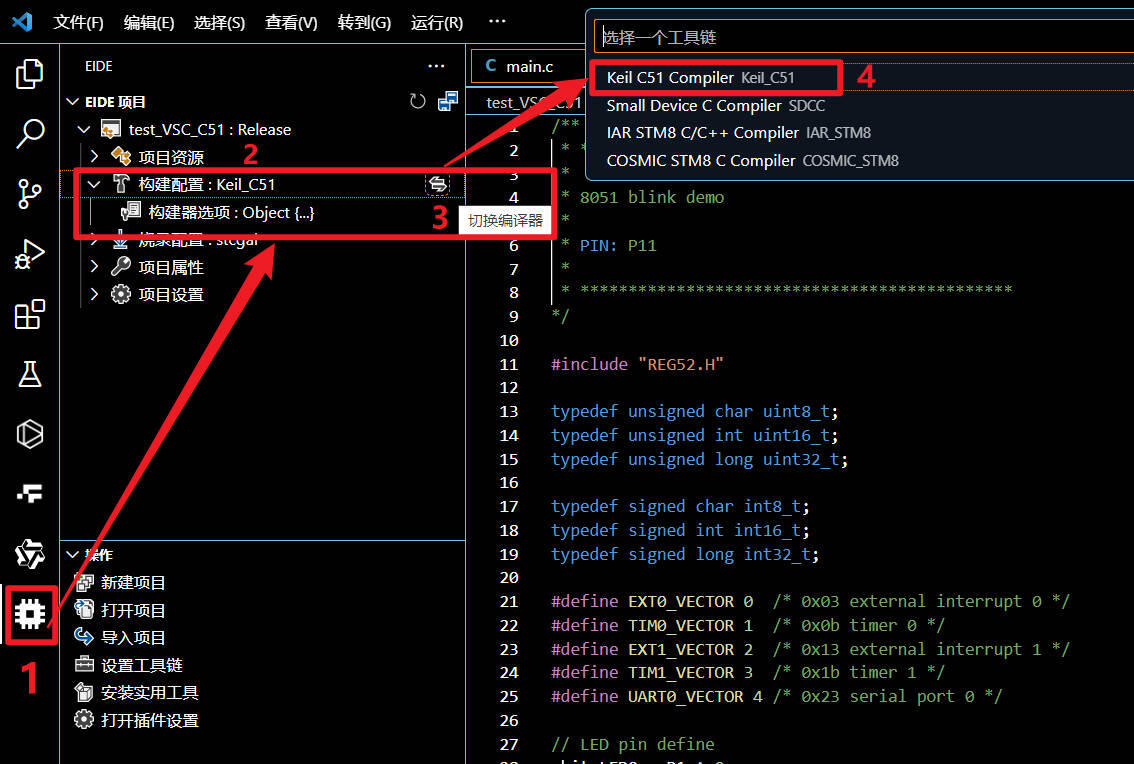This screenshot has width=1134, height=764.
Task: Open the Extensions view icon
Action: point(30,314)
